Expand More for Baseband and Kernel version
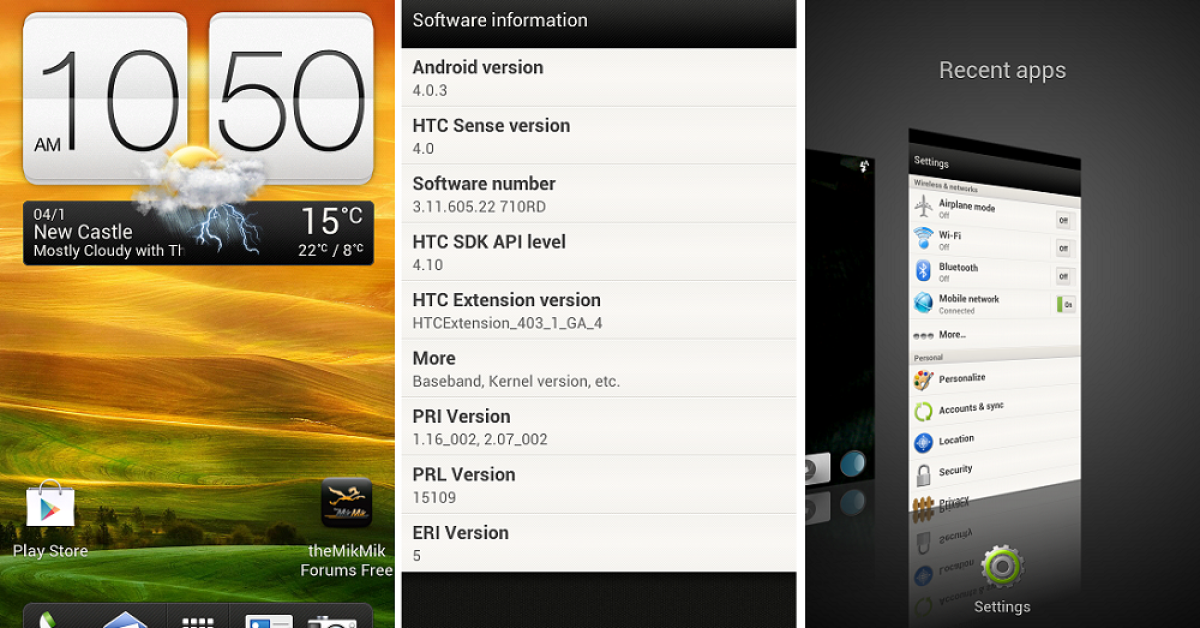1200x628 pixels. pos(598,368)
